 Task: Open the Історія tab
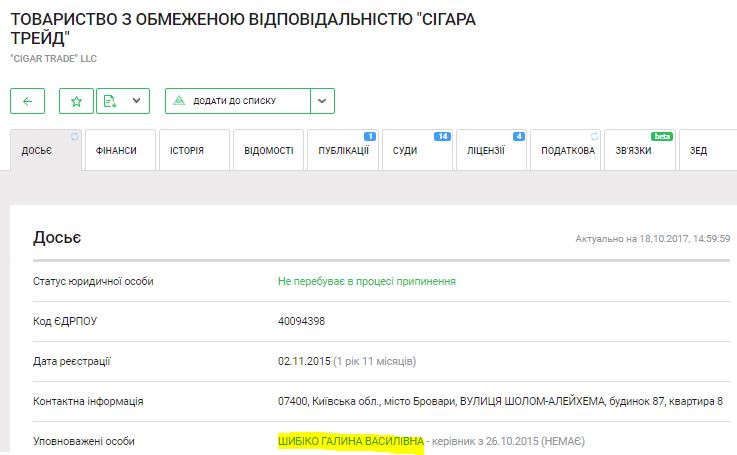point(187,151)
